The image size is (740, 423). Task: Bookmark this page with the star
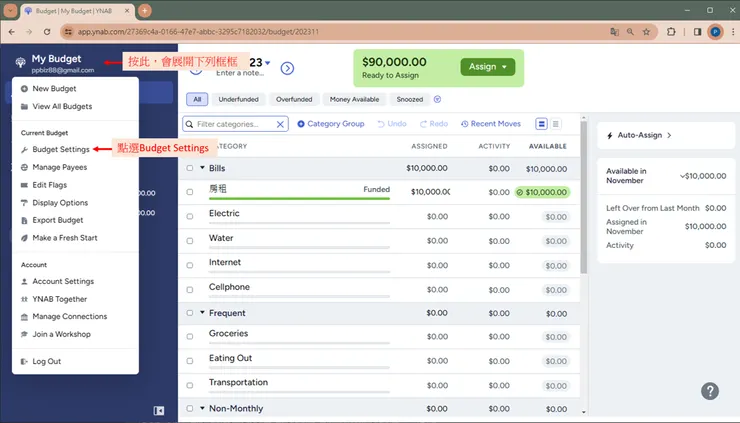point(646,32)
